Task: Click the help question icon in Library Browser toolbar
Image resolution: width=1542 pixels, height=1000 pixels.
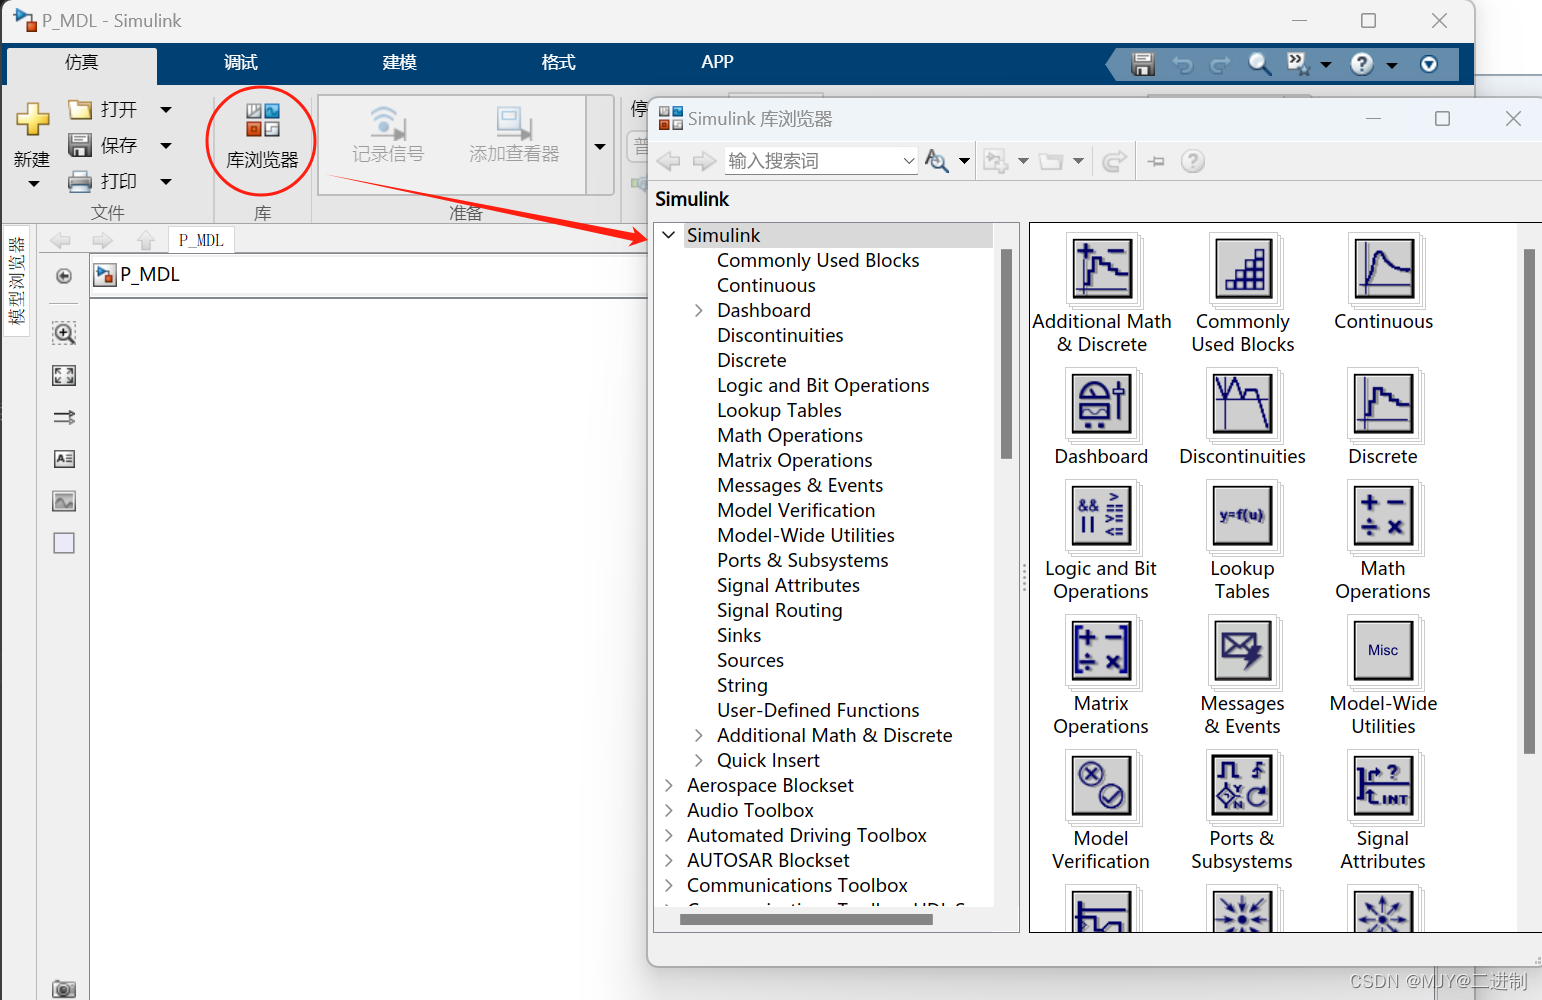Action: (1193, 161)
